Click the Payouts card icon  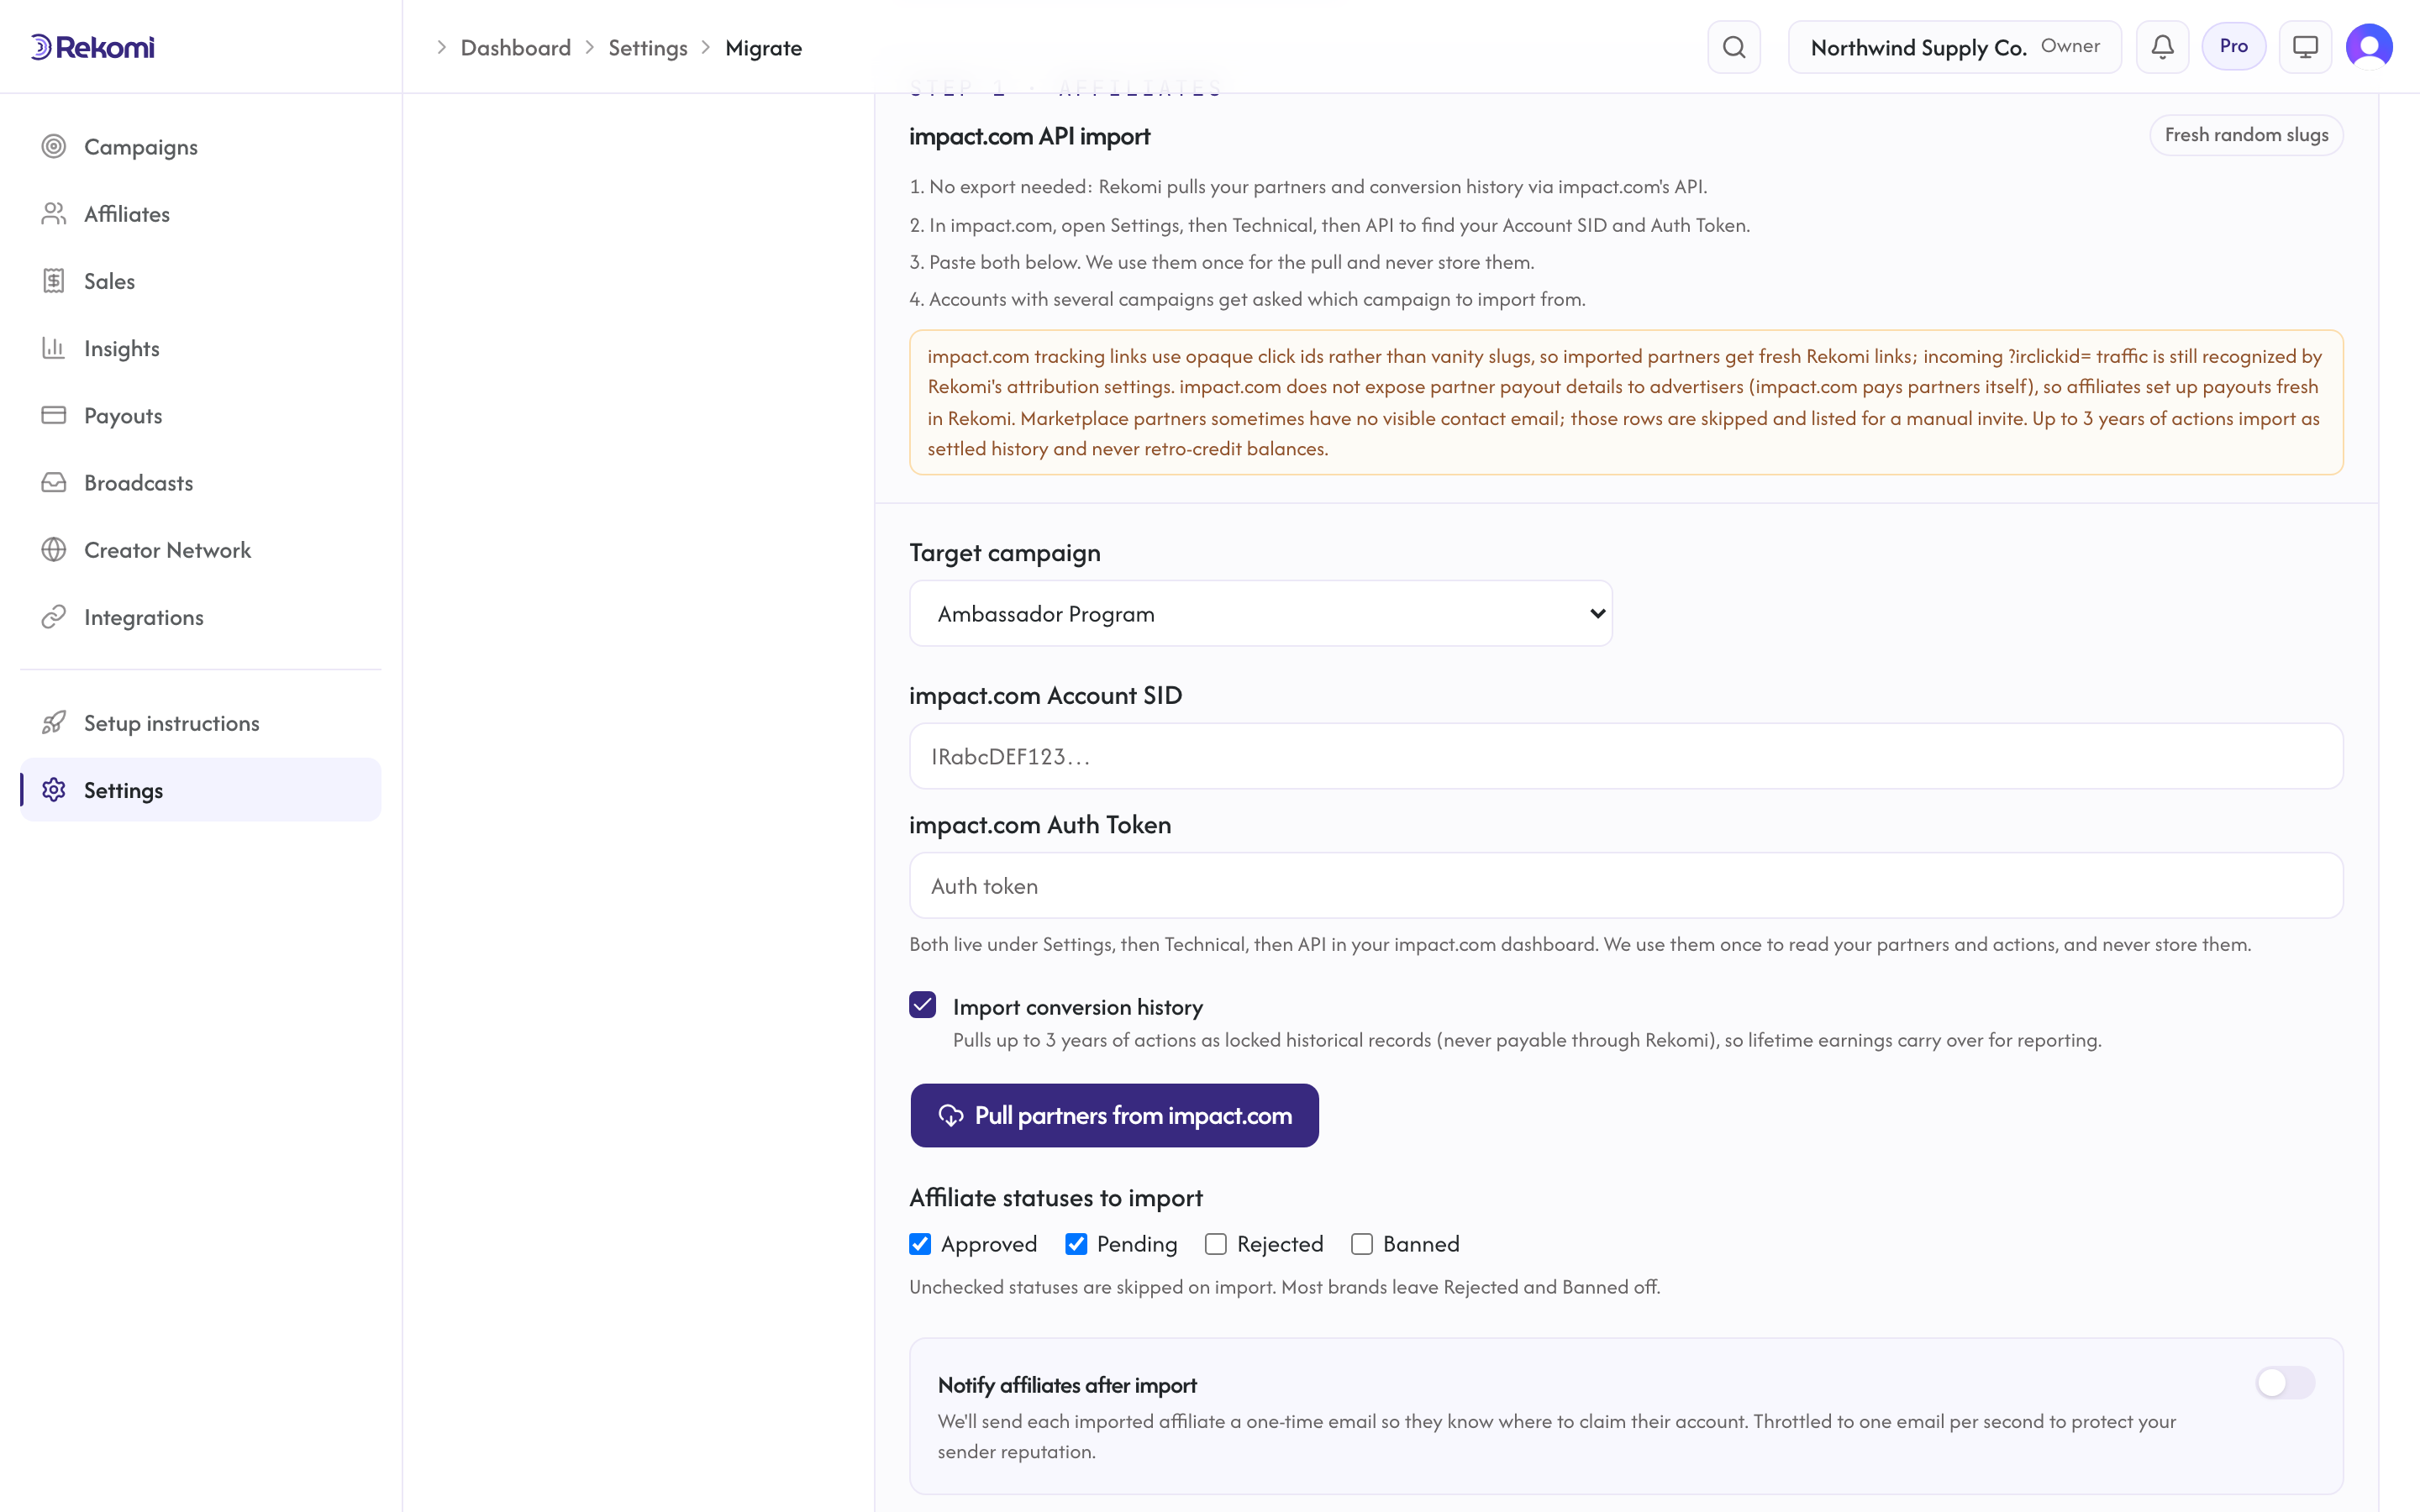point(54,414)
